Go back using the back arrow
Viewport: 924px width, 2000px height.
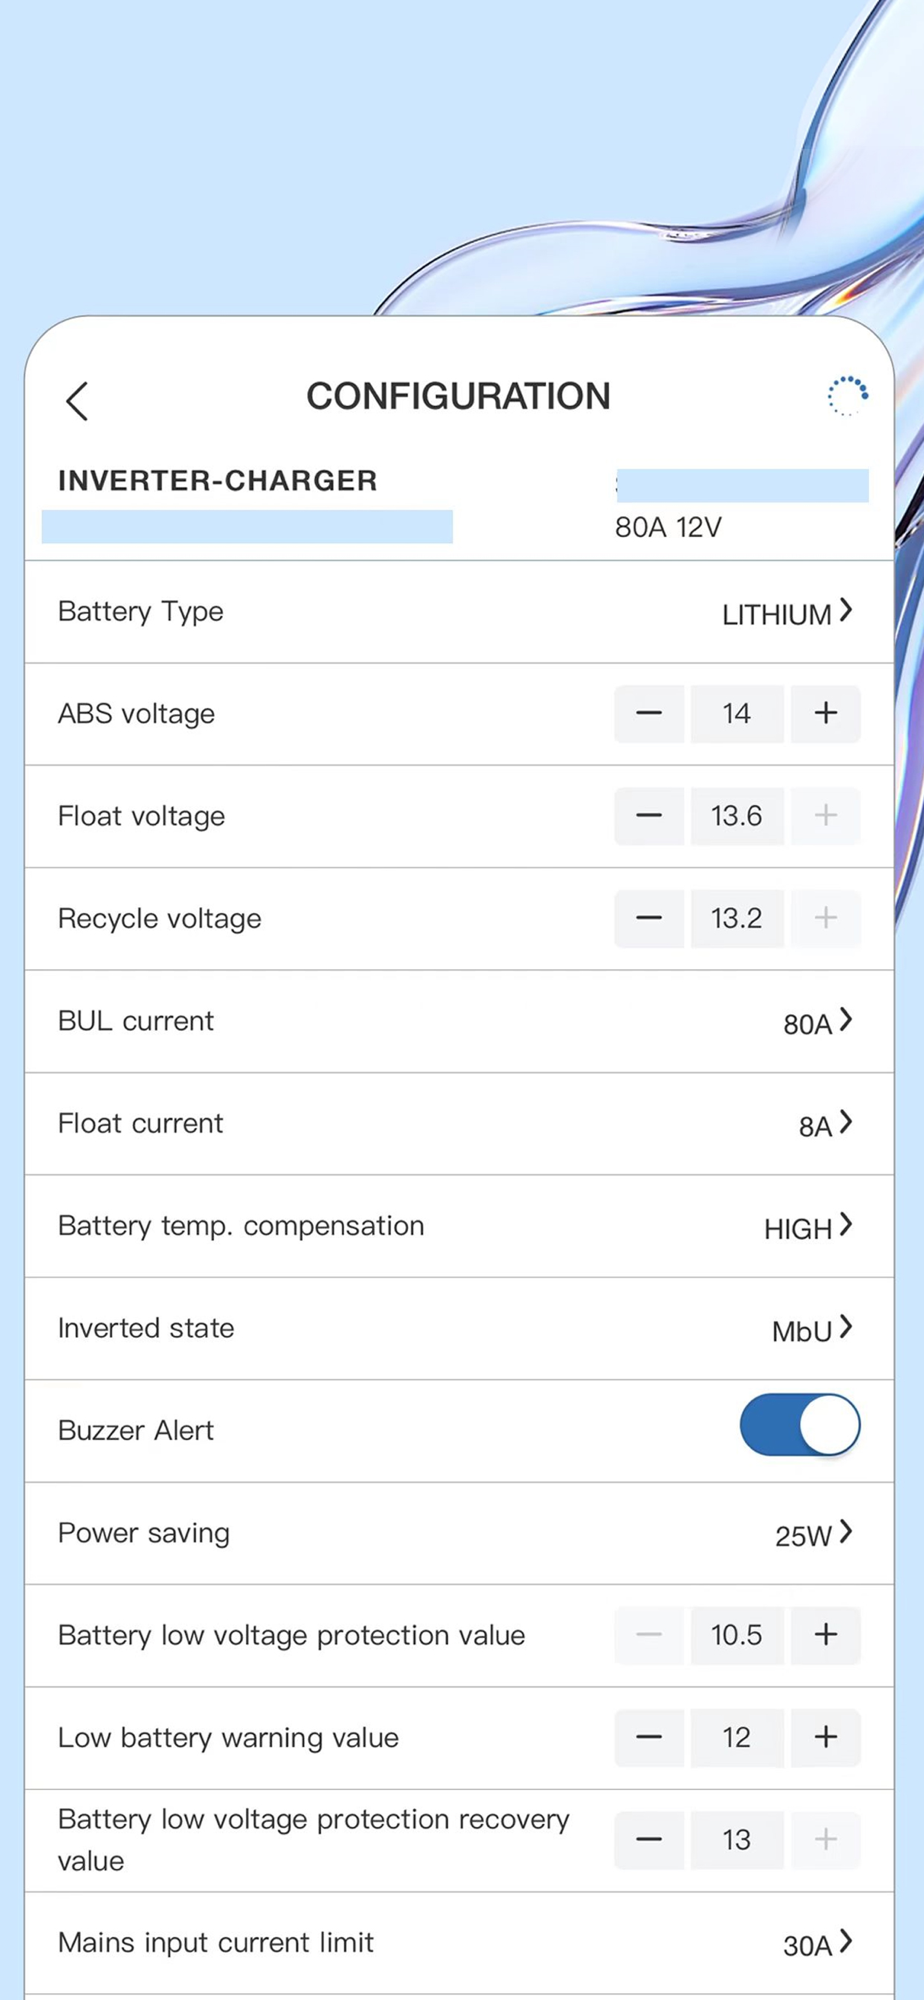pyautogui.click(x=77, y=401)
